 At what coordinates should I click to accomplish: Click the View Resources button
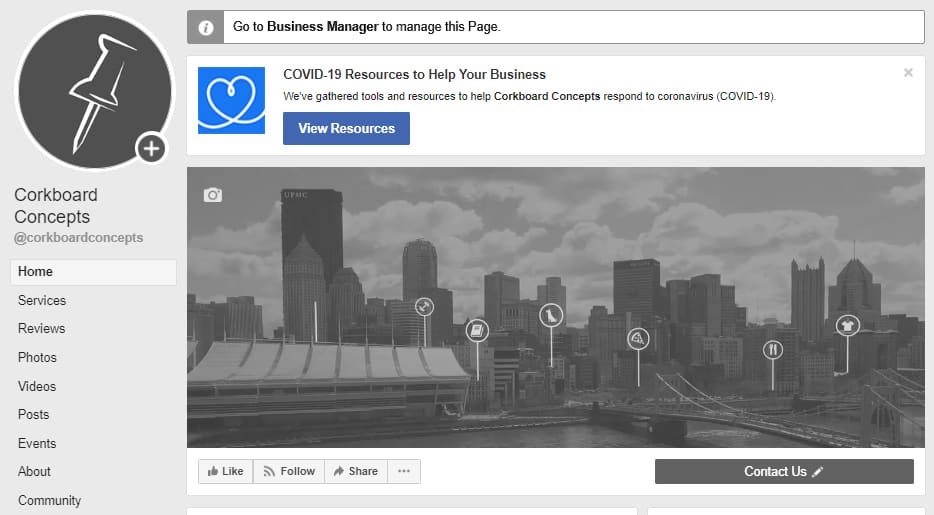(346, 128)
